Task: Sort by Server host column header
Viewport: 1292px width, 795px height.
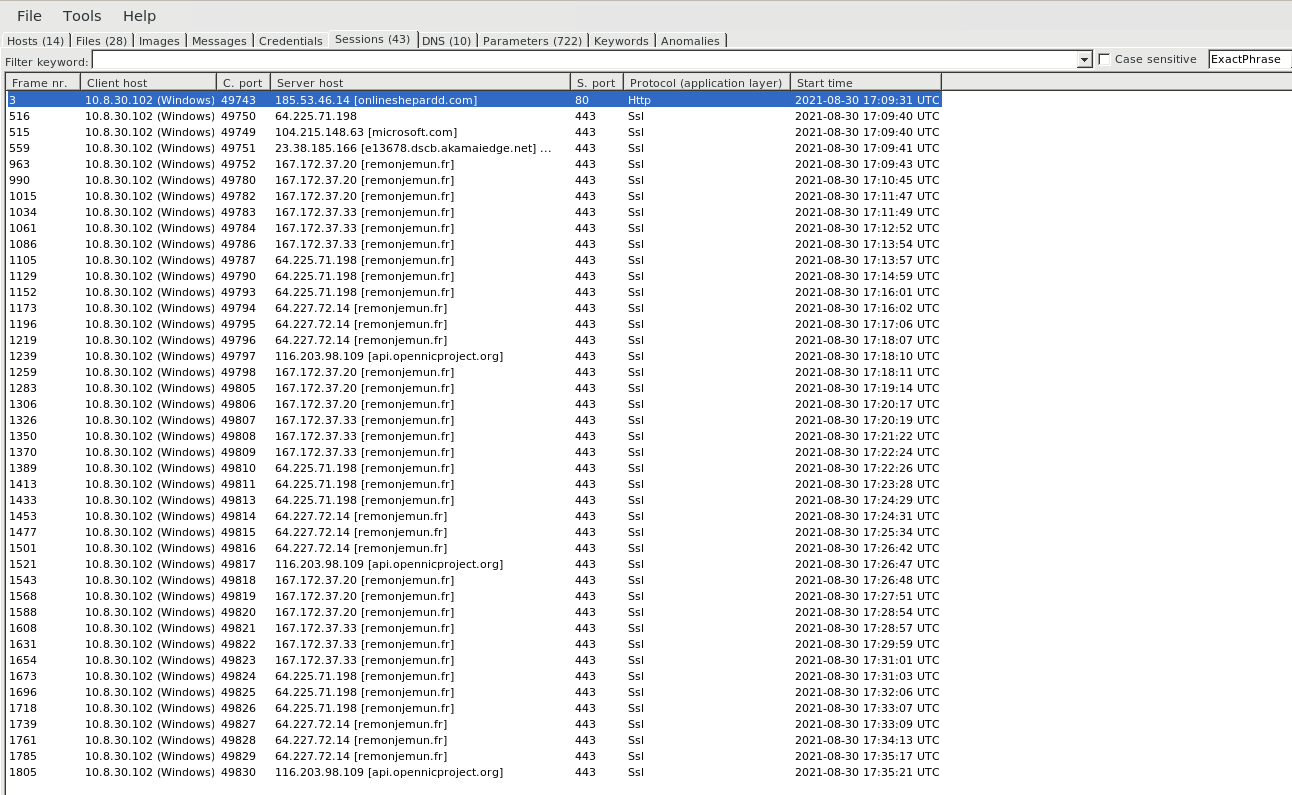Action: tap(420, 82)
